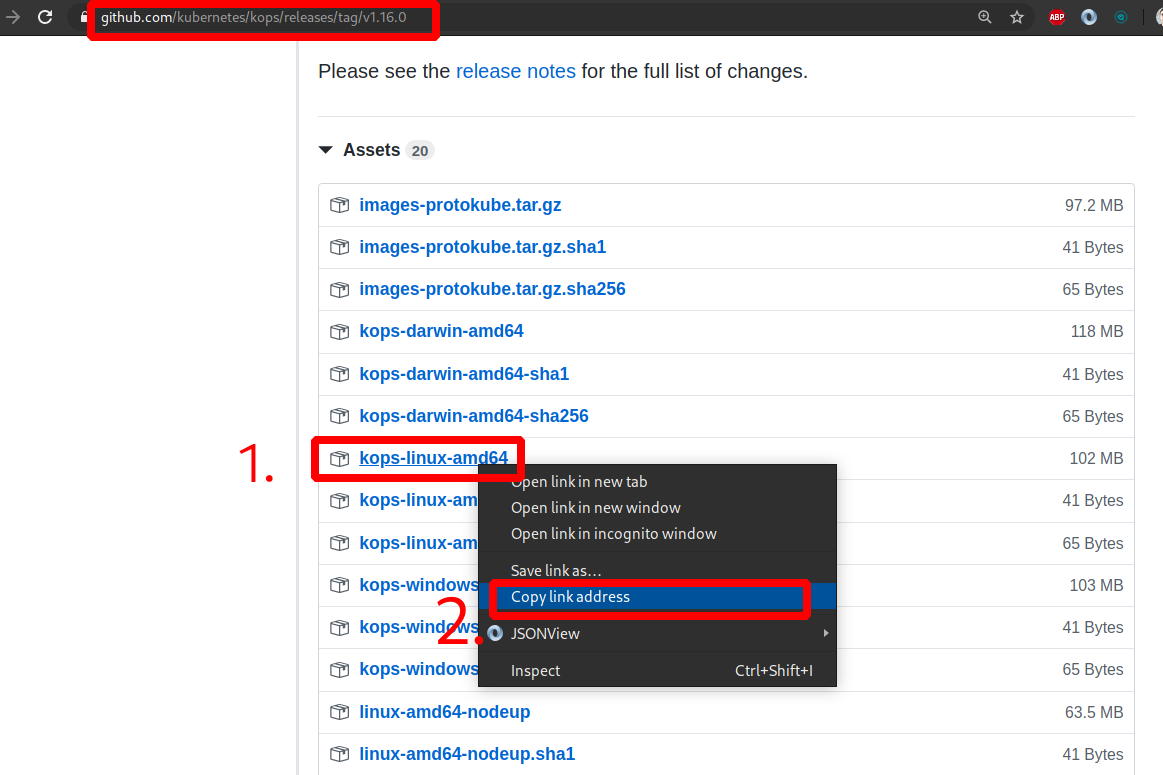The width and height of the screenshot is (1163, 775).
Task: Download images-protokube.tar.gz.sha256
Action: [492, 289]
